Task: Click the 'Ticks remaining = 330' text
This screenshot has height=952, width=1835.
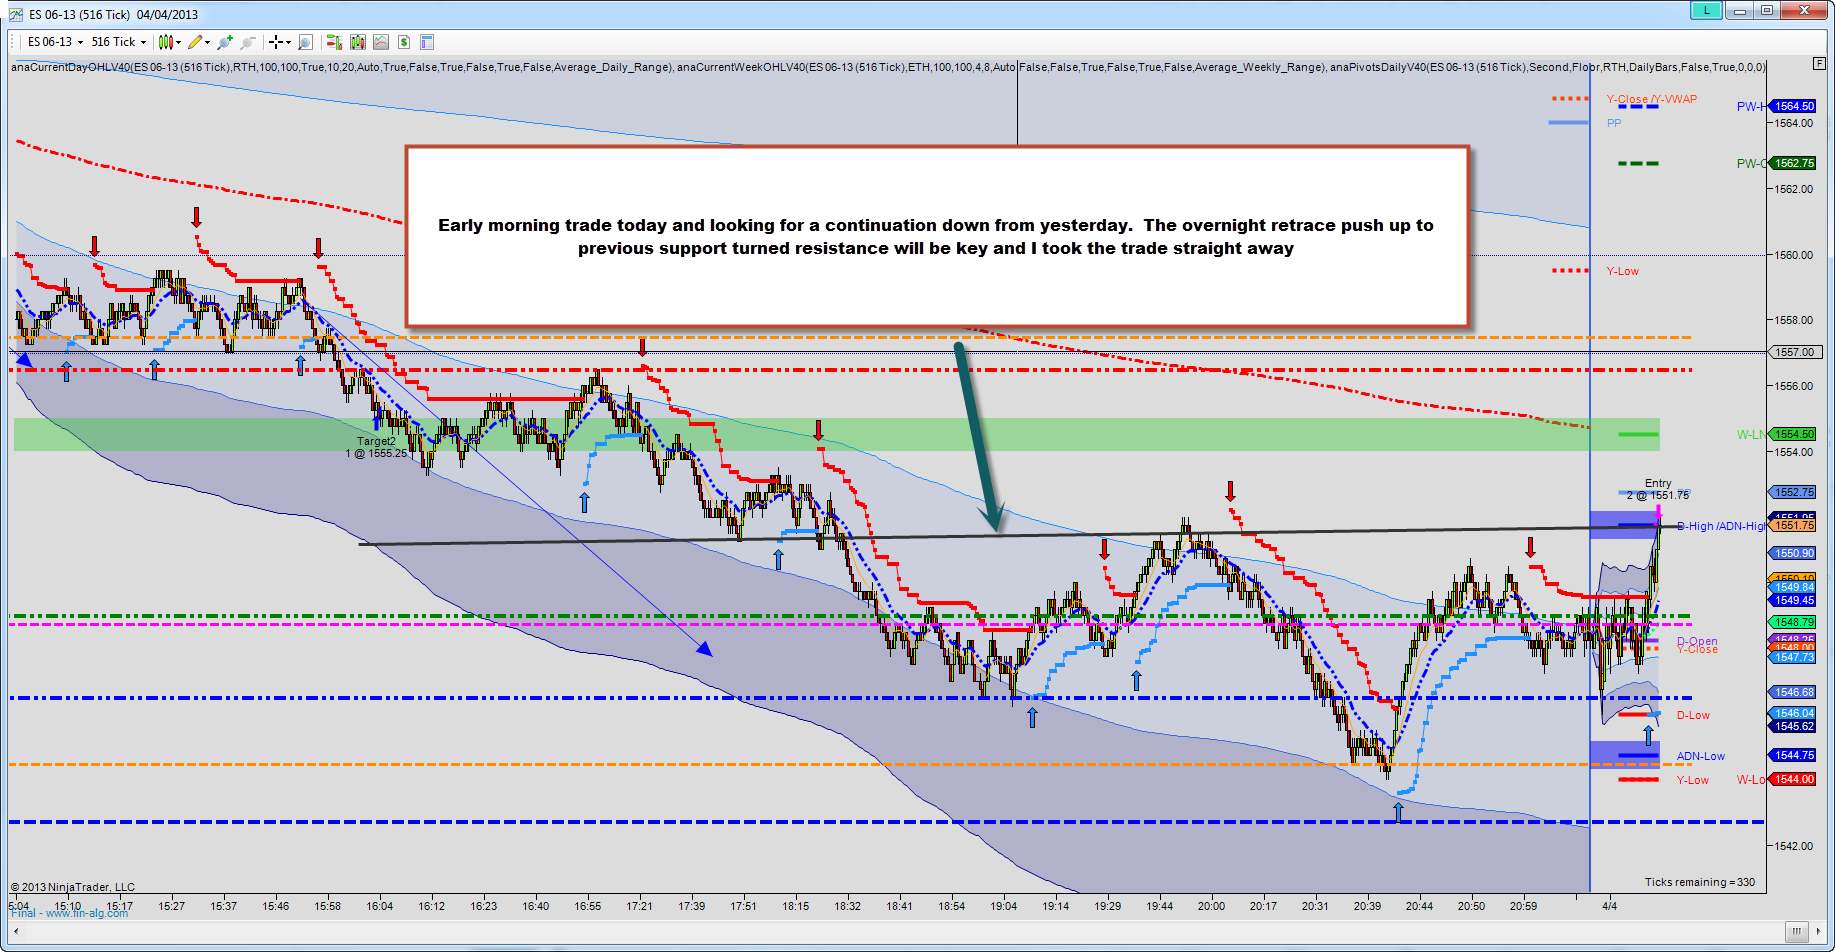Action: tap(1700, 882)
